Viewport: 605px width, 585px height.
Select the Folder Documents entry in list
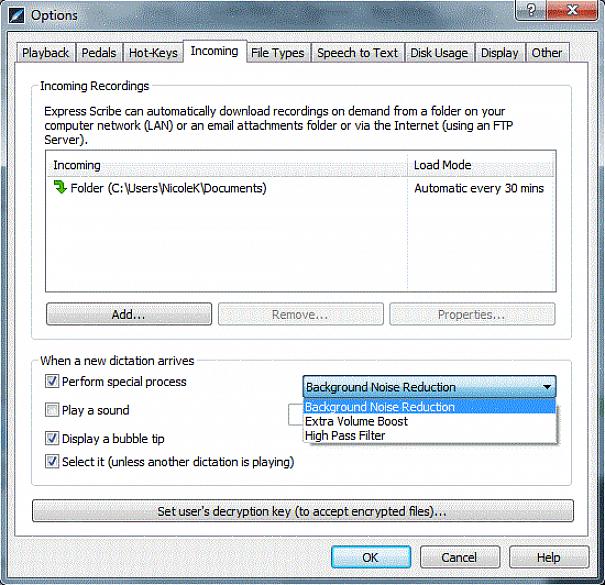coord(168,187)
